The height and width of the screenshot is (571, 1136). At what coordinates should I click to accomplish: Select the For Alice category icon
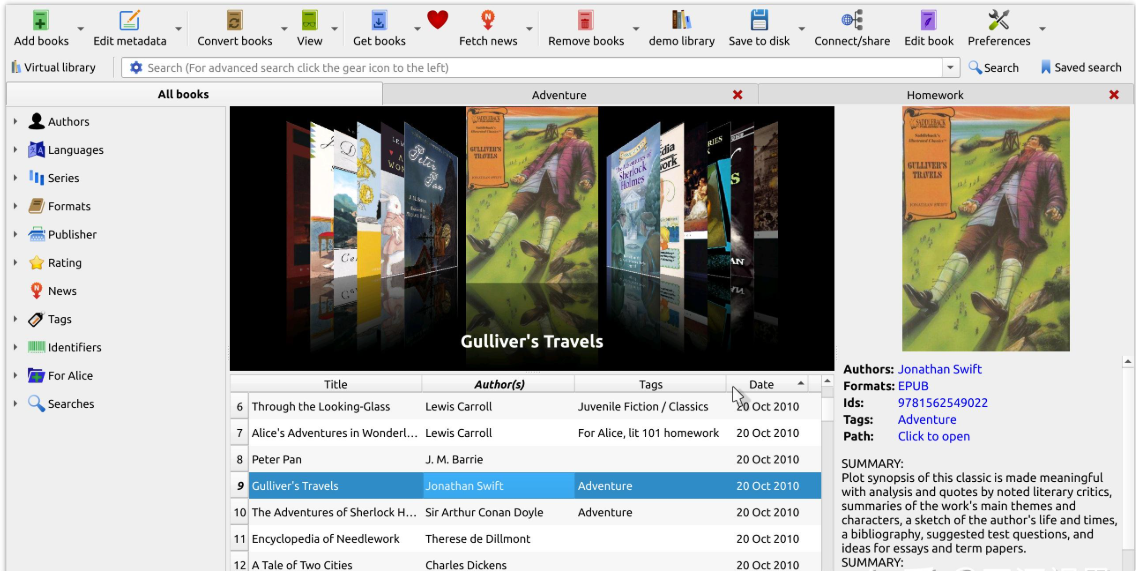click(36, 375)
